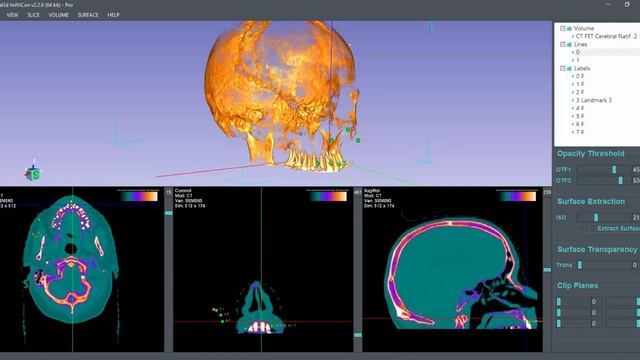Click the Trans transparency slider handle
This screenshot has width=640, height=360.
coord(580,265)
